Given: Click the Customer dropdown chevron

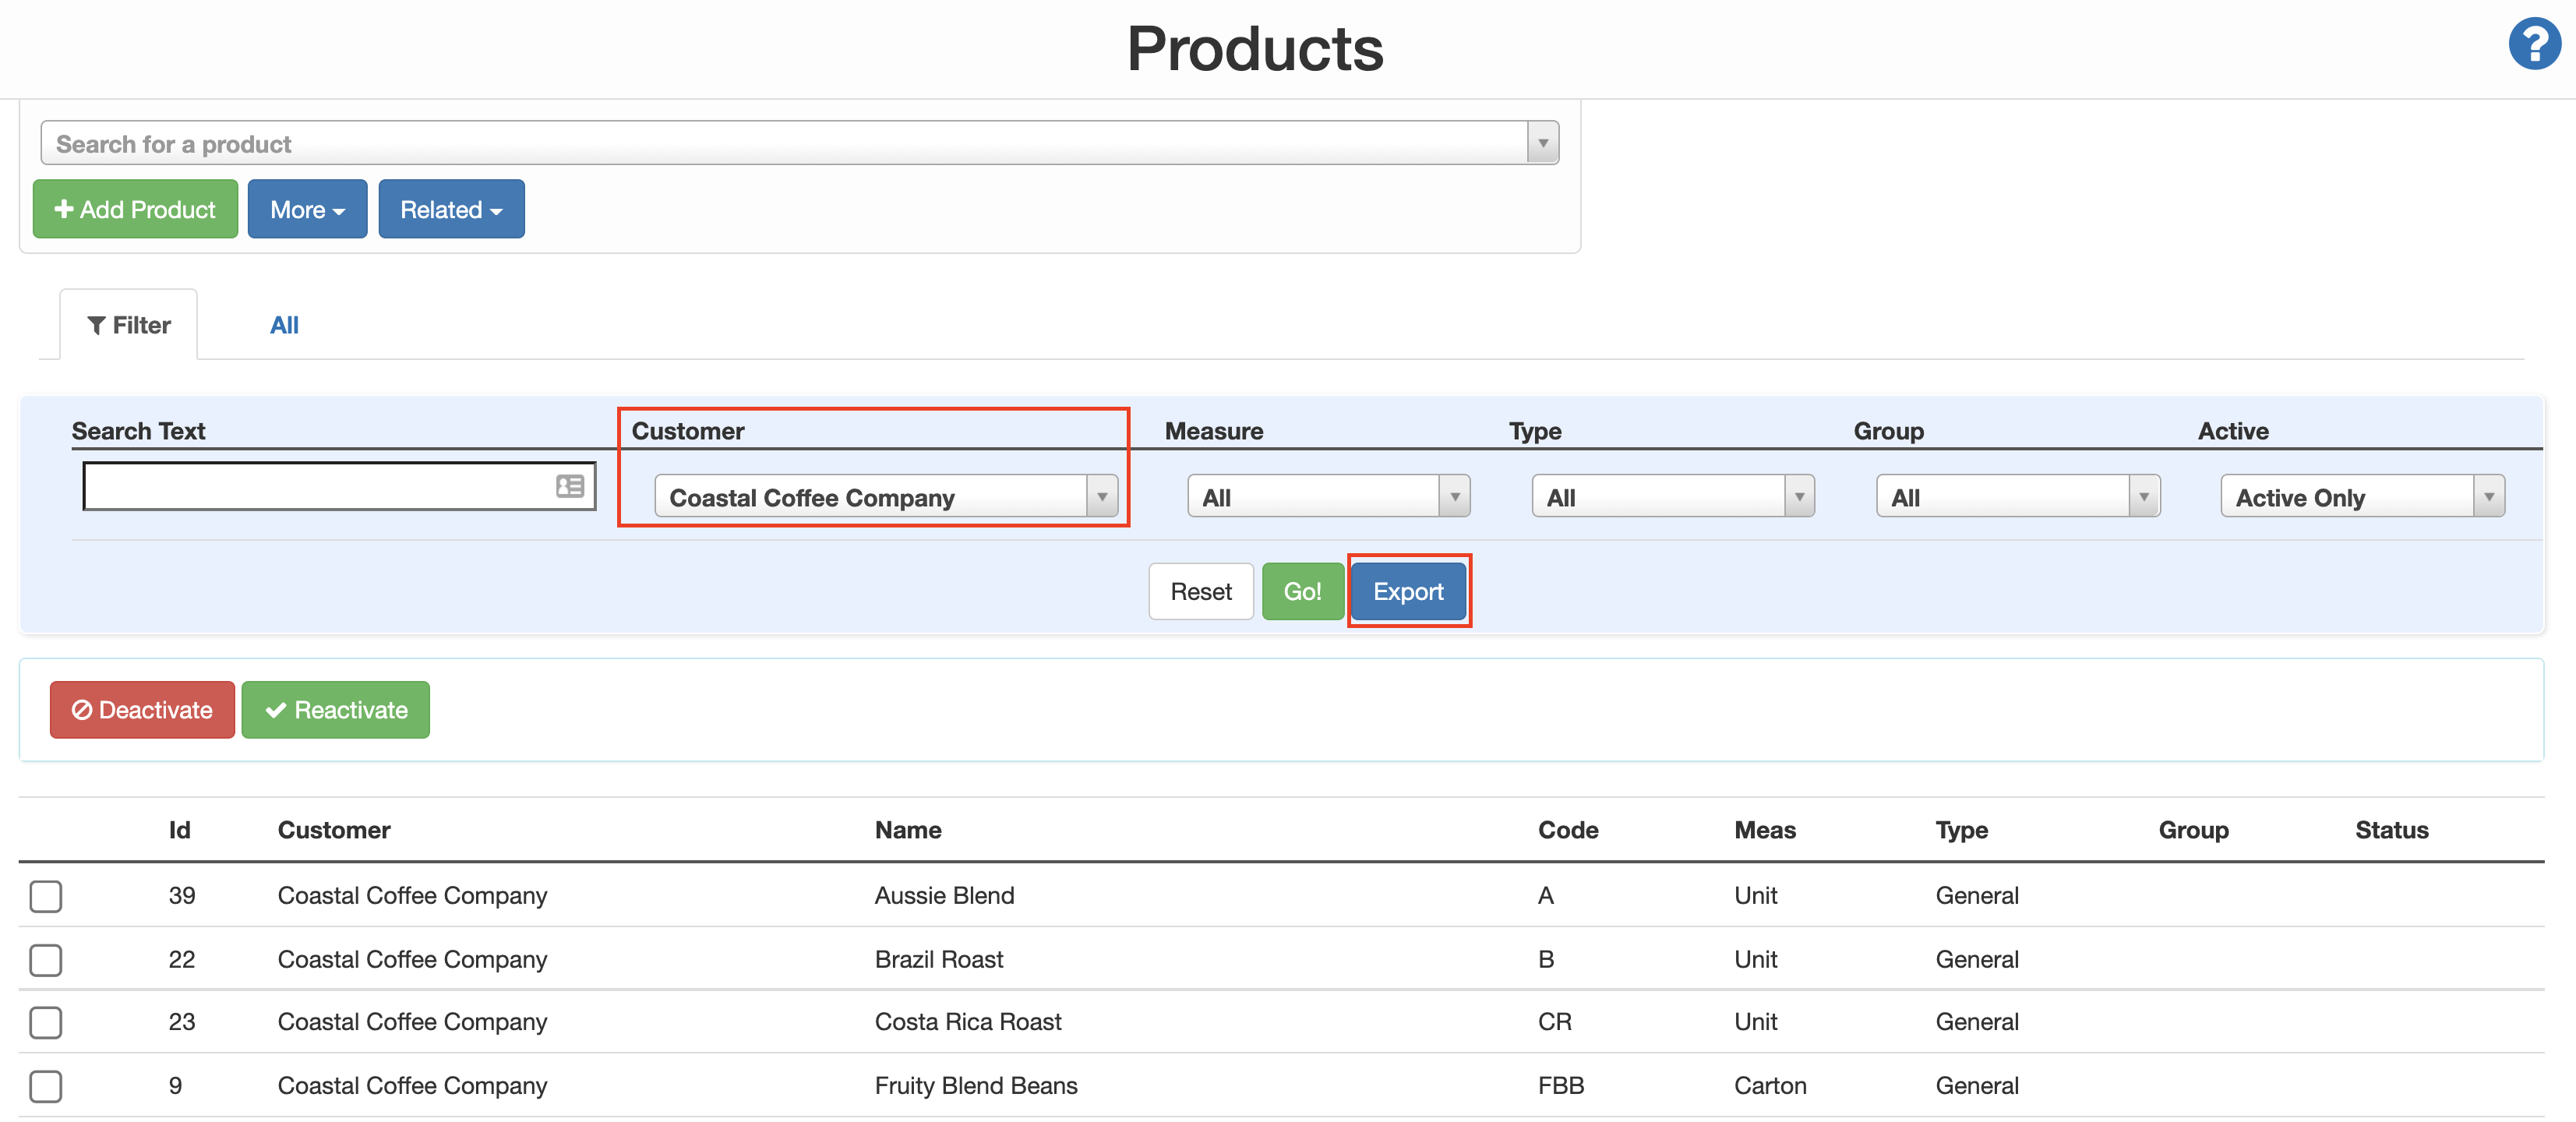Looking at the screenshot, I should pos(1103,496).
